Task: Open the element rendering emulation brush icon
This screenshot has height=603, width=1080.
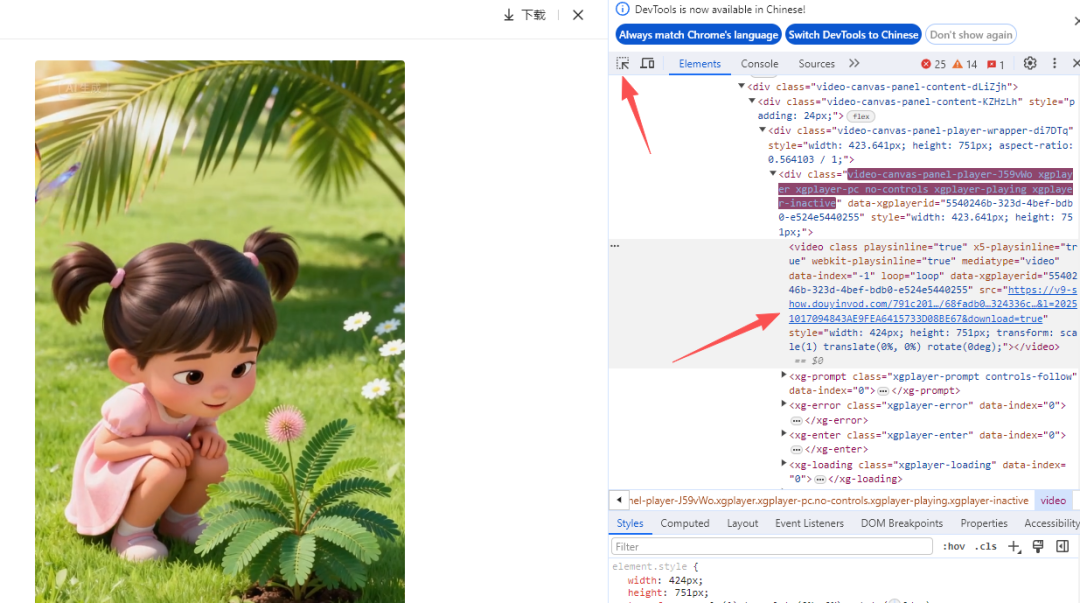Action: 1038,546
